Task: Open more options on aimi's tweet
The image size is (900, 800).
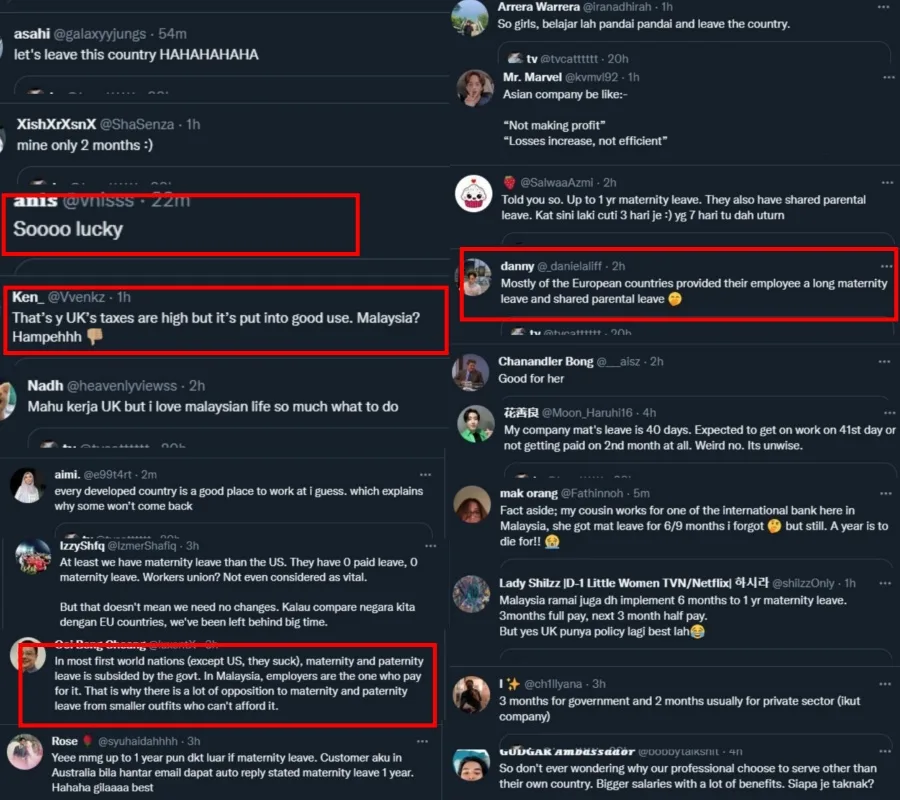Action: pos(425,475)
